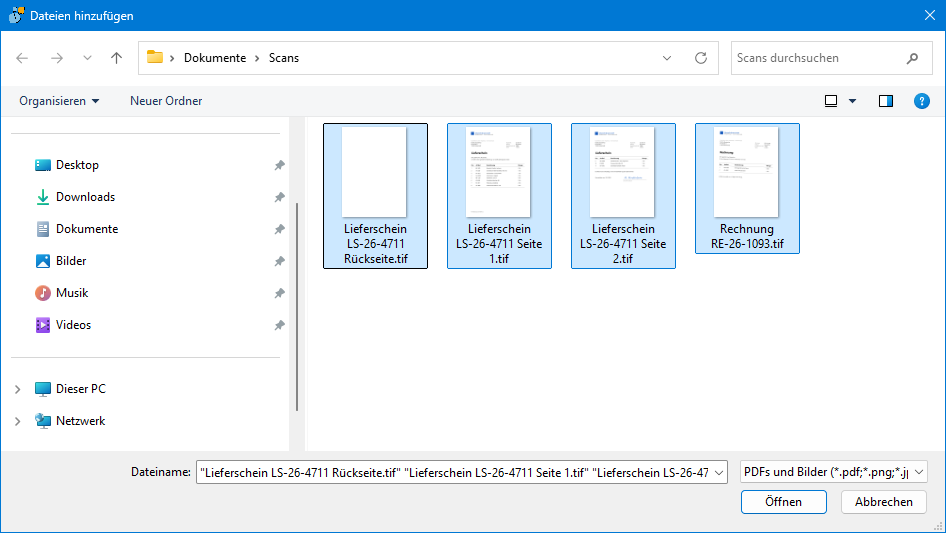Close the 'Dateien hinzufügen' dialog
946x533 pixels.
930,15
